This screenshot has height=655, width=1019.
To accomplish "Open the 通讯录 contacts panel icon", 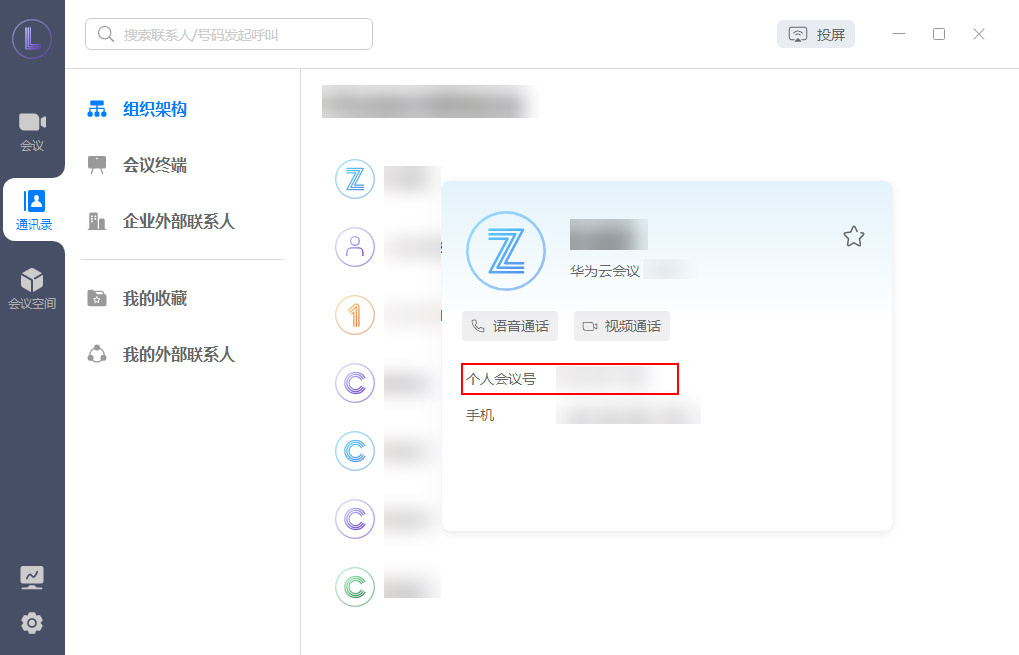I will click(32, 203).
